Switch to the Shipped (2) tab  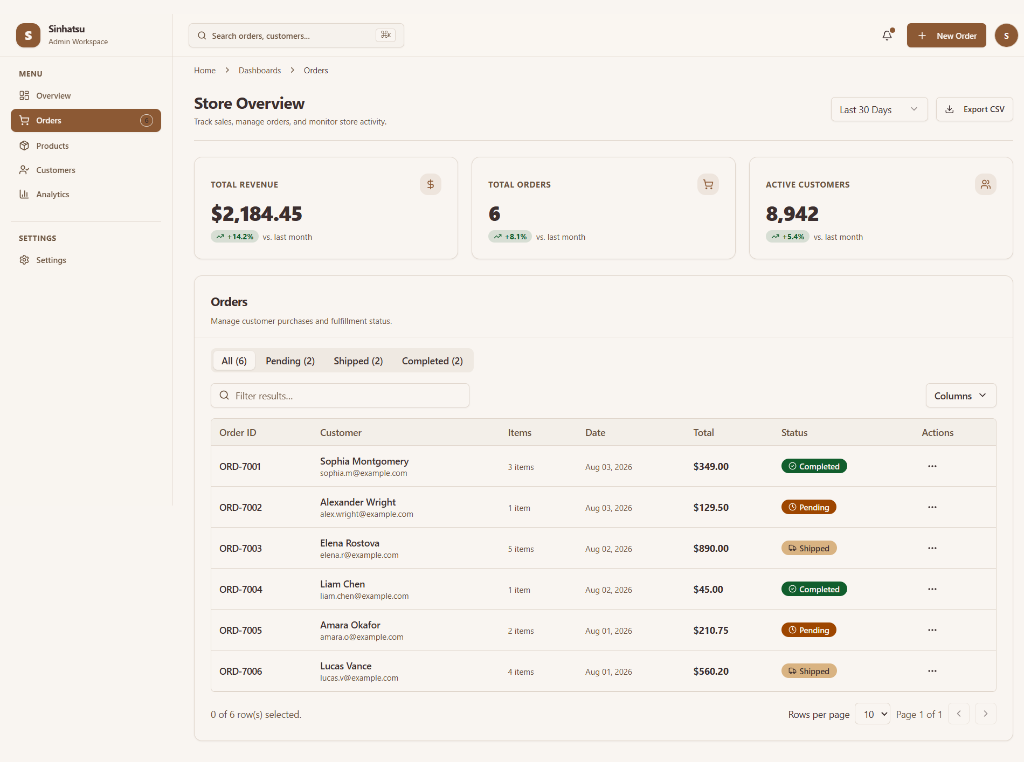click(x=358, y=360)
